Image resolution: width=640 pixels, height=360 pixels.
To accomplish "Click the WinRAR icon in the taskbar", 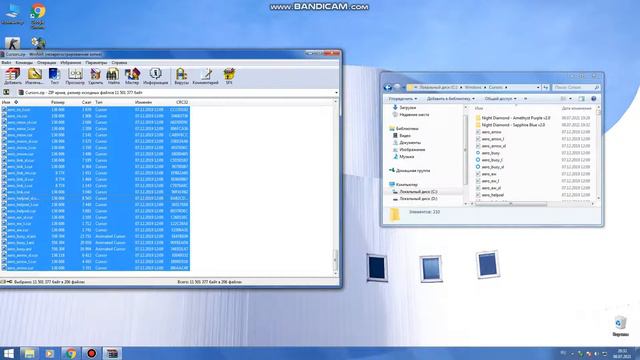I will [x=112, y=353].
